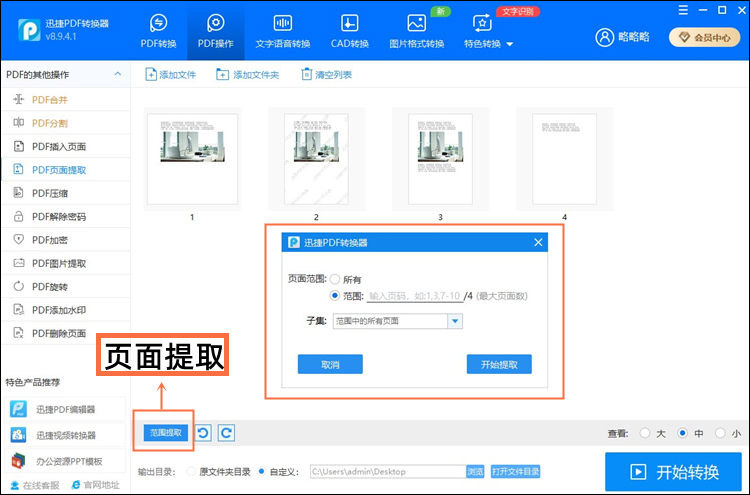Select PDF插入页面 in sidebar
750x495 pixels.
click(x=66, y=146)
